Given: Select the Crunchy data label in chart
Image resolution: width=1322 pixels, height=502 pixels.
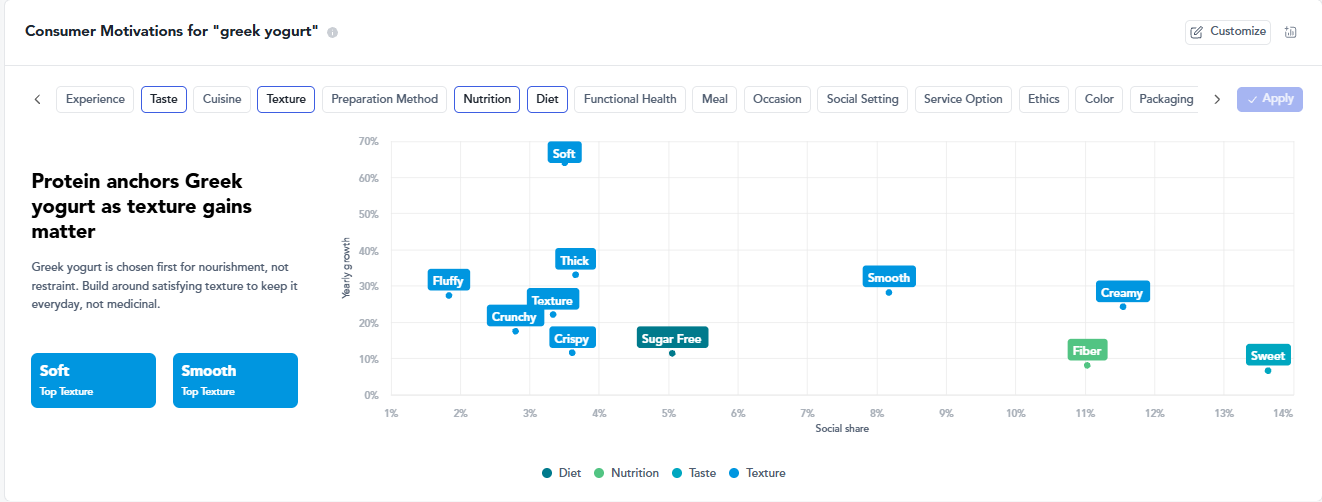Looking at the screenshot, I should pos(514,316).
